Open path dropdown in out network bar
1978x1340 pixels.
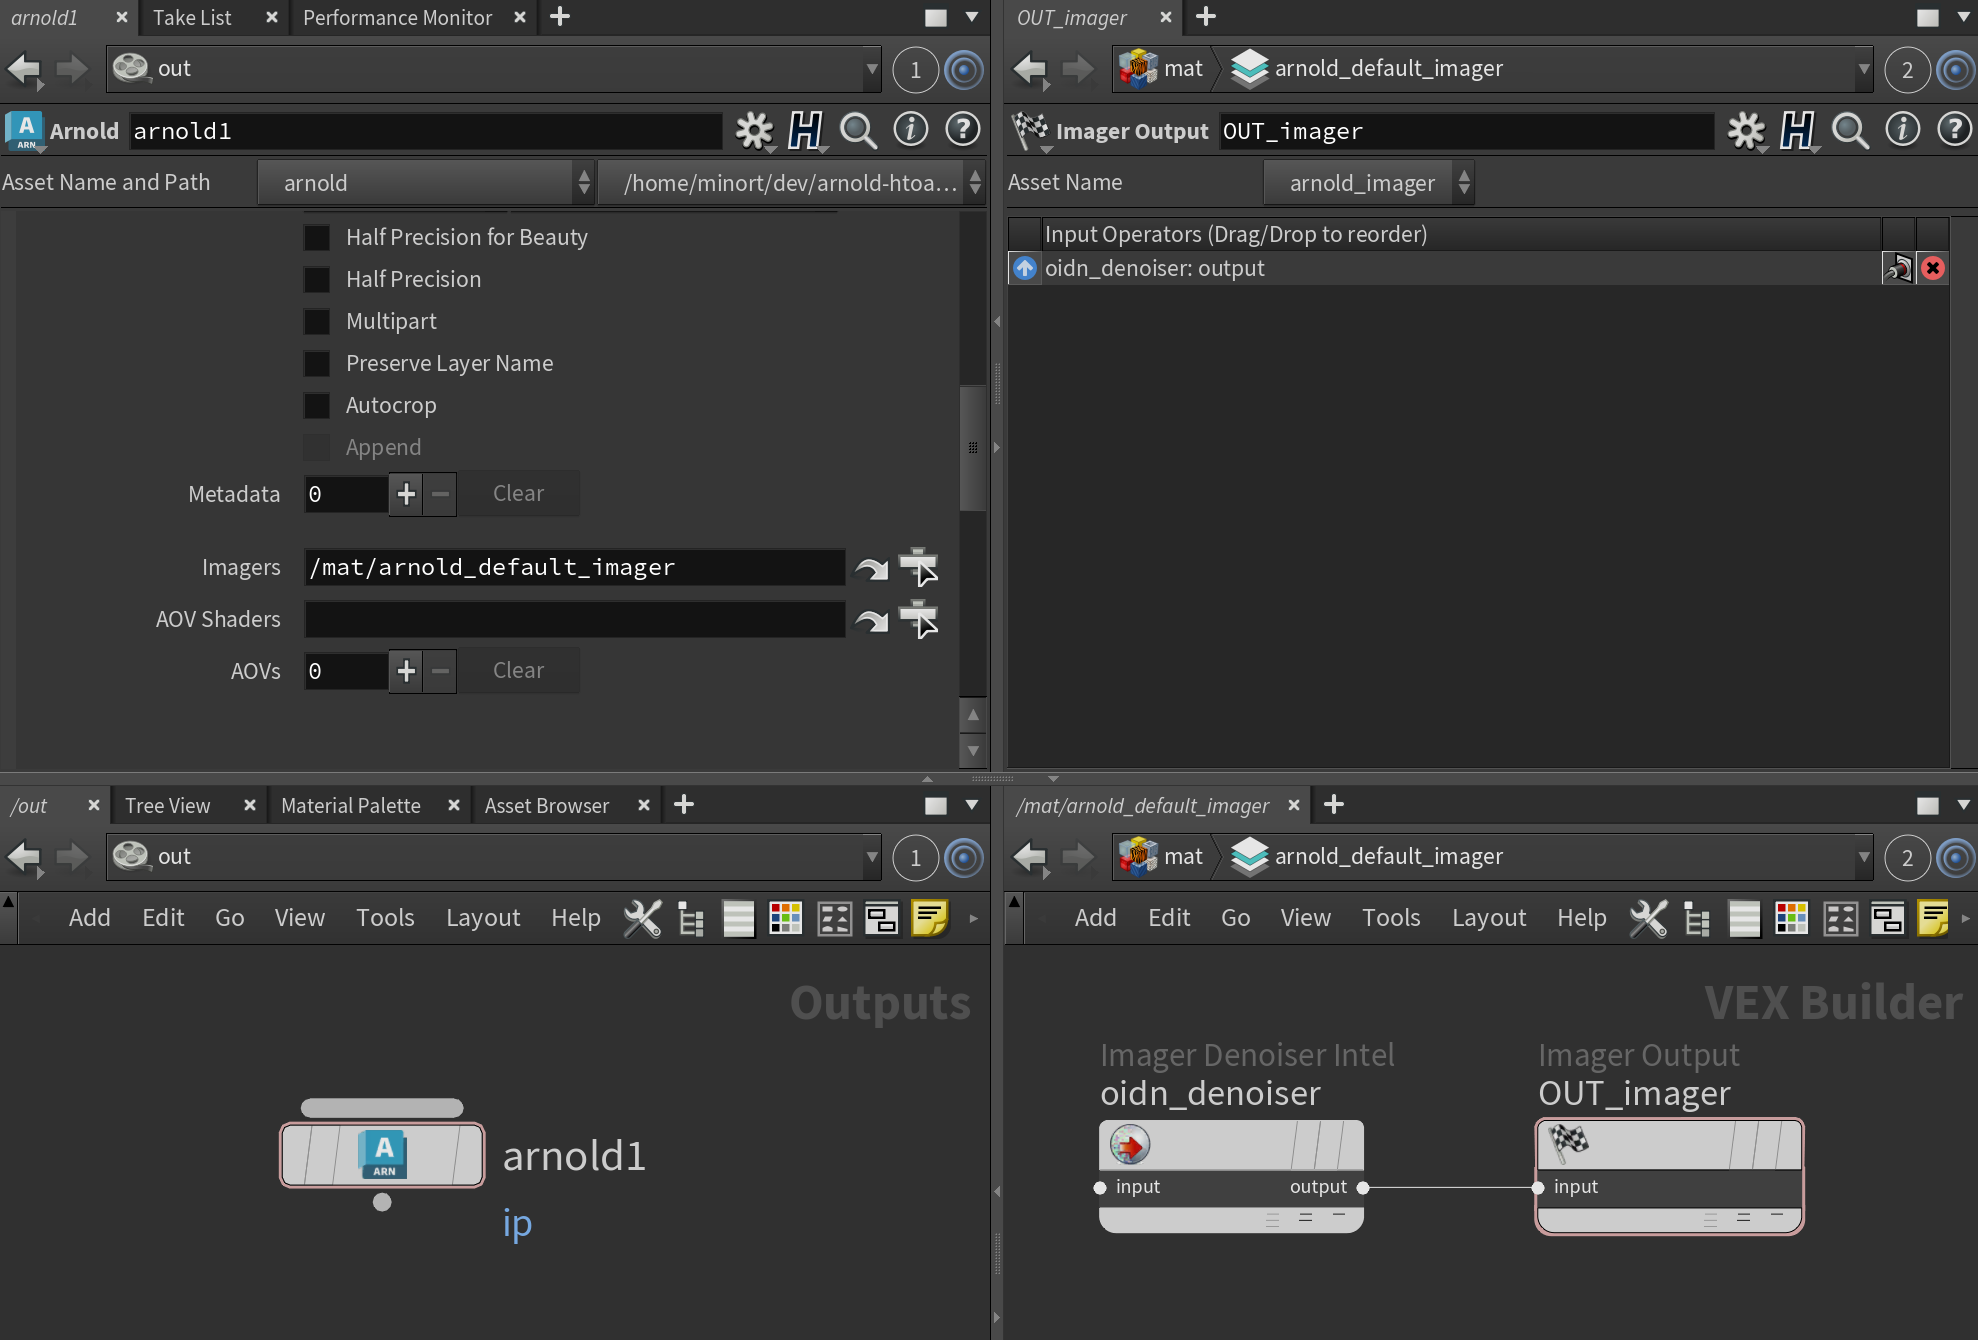pyautogui.click(x=871, y=857)
